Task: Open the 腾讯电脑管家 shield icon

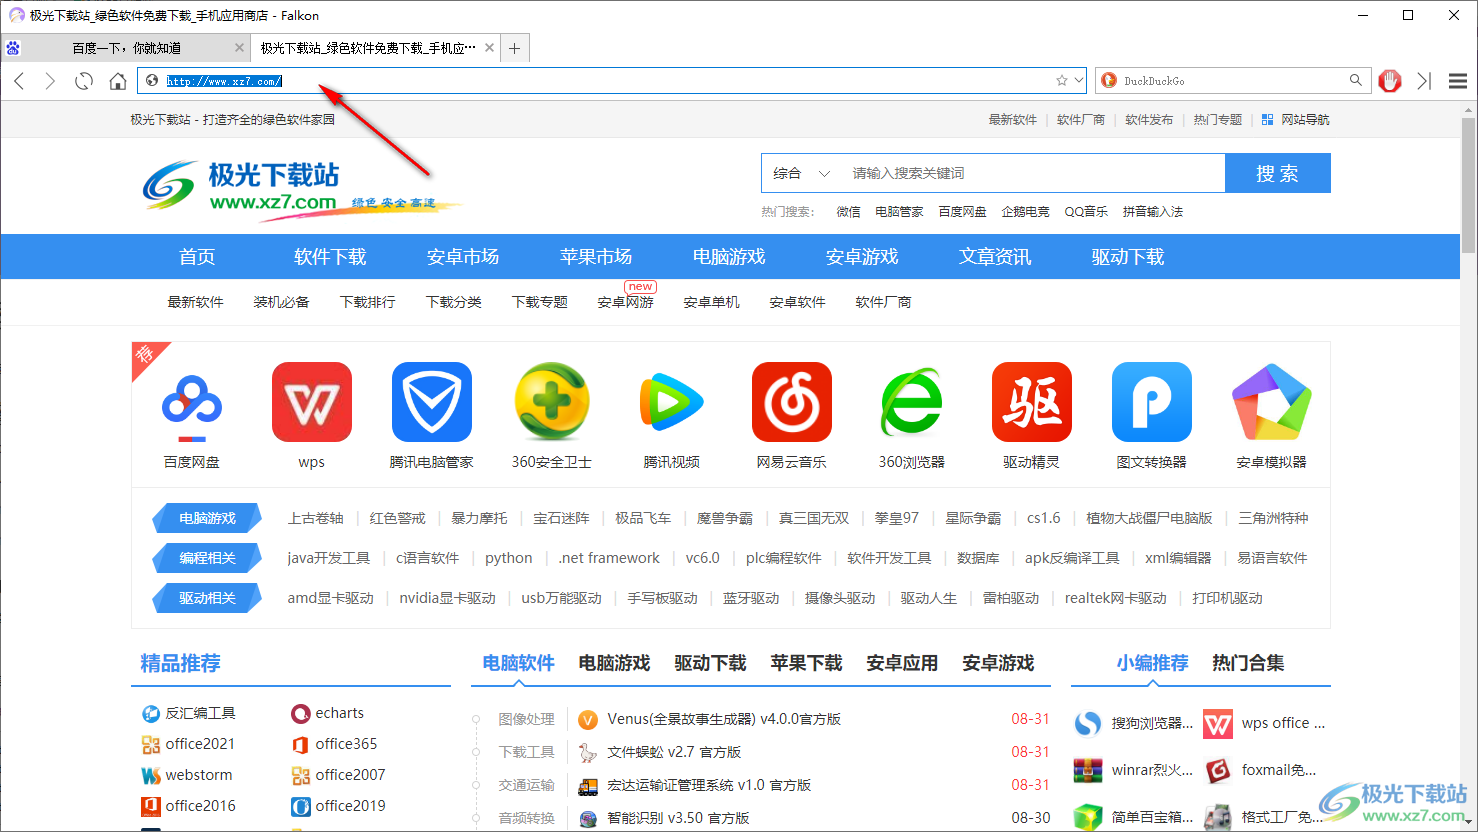Action: tap(432, 402)
